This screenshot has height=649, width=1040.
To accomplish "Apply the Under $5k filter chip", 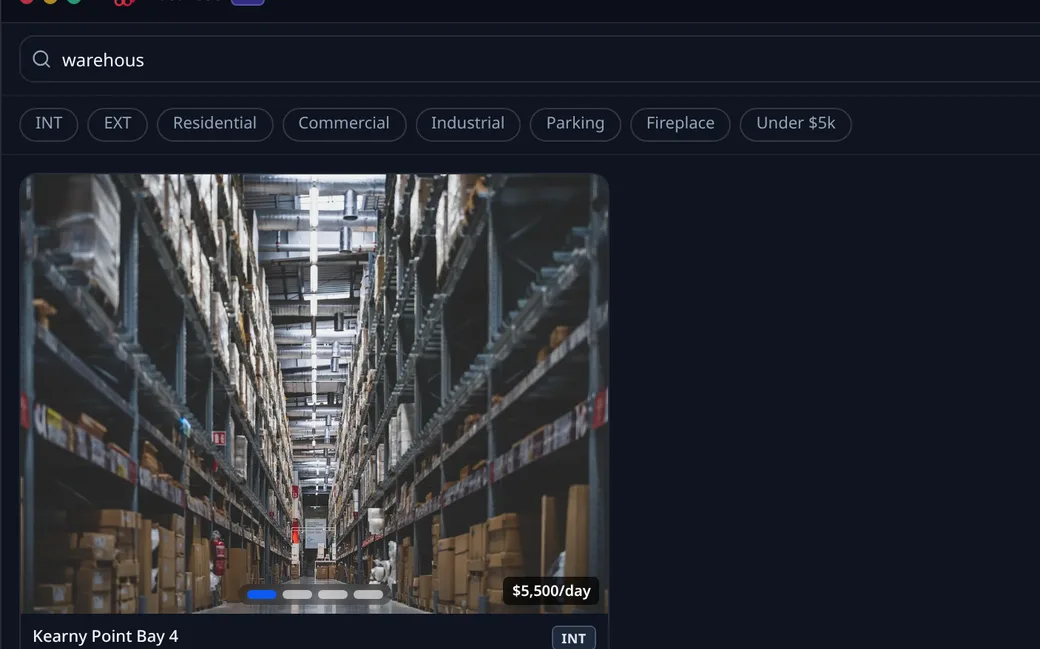I will pyautogui.click(x=796, y=124).
